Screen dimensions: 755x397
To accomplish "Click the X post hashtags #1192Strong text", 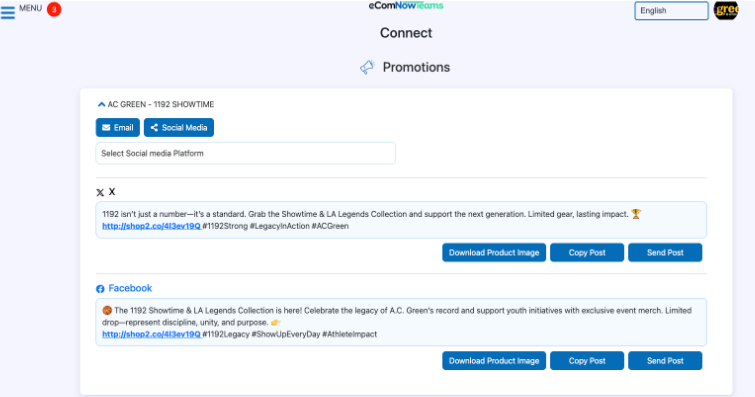I will (225, 226).
